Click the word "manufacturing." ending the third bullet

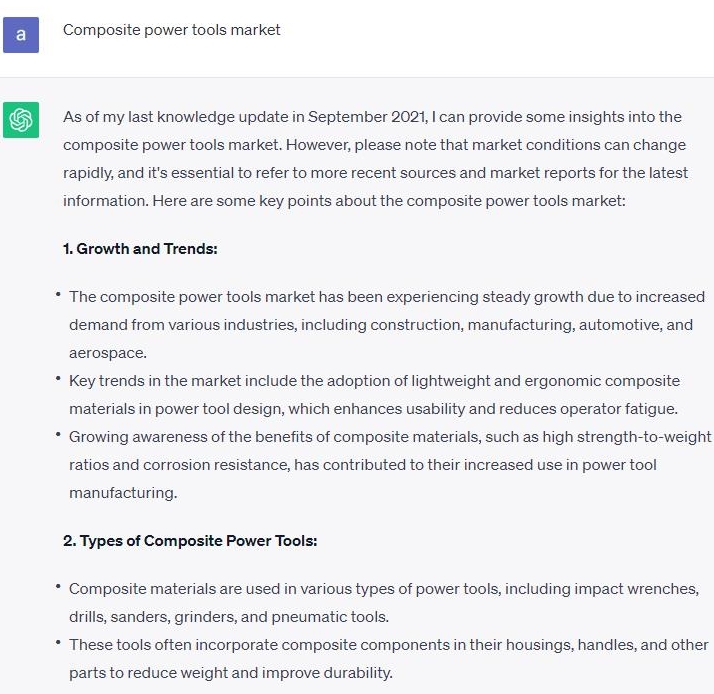(x=122, y=493)
